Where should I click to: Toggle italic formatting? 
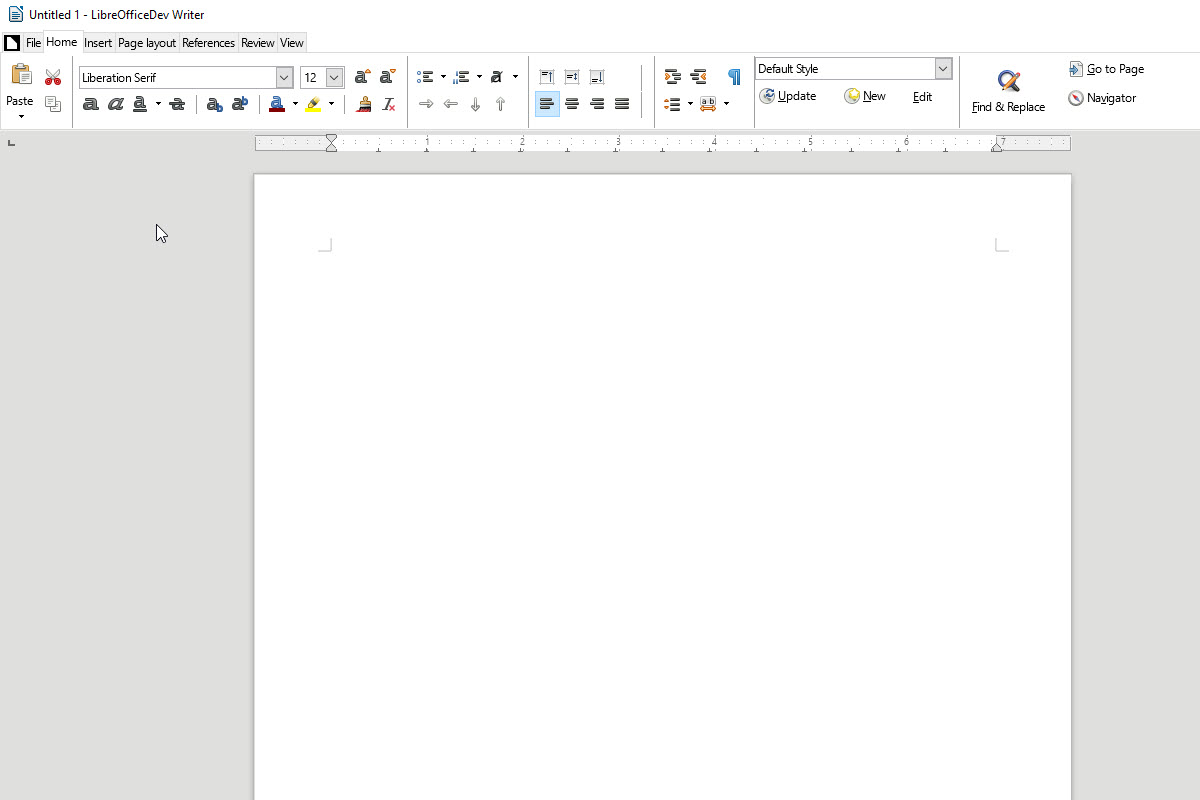click(116, 103)
